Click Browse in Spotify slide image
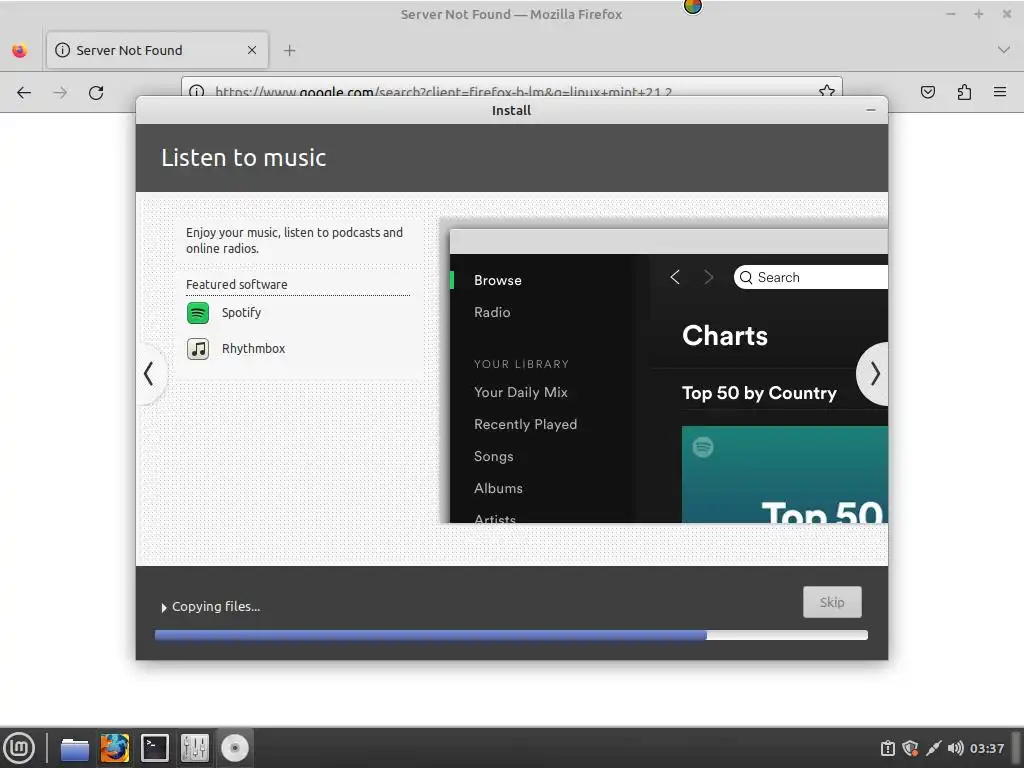Image resolution: width=1024 pixels, height=768 pixels. pos(498,280)
